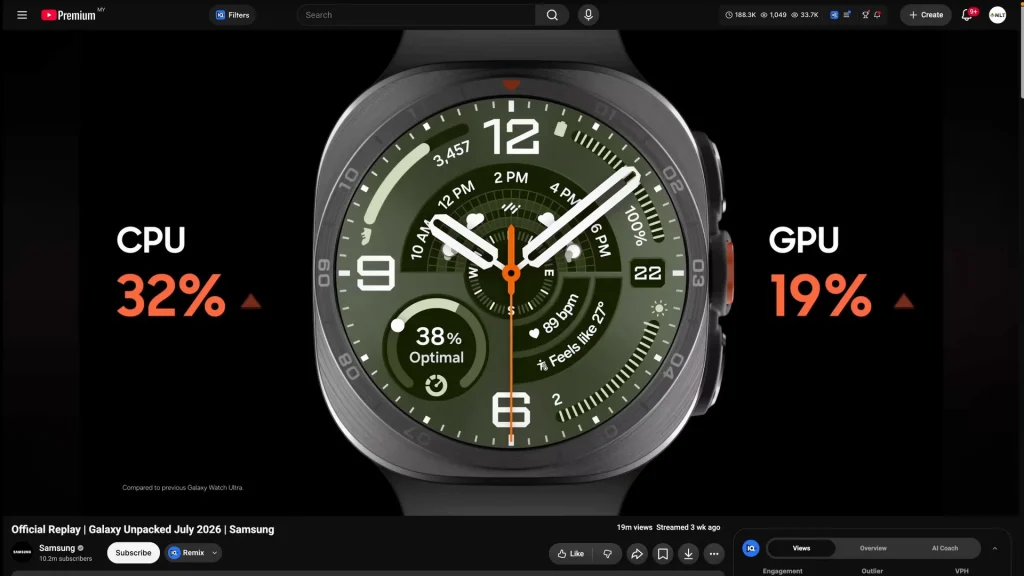Click the 19m views text

tap(634, 527)
